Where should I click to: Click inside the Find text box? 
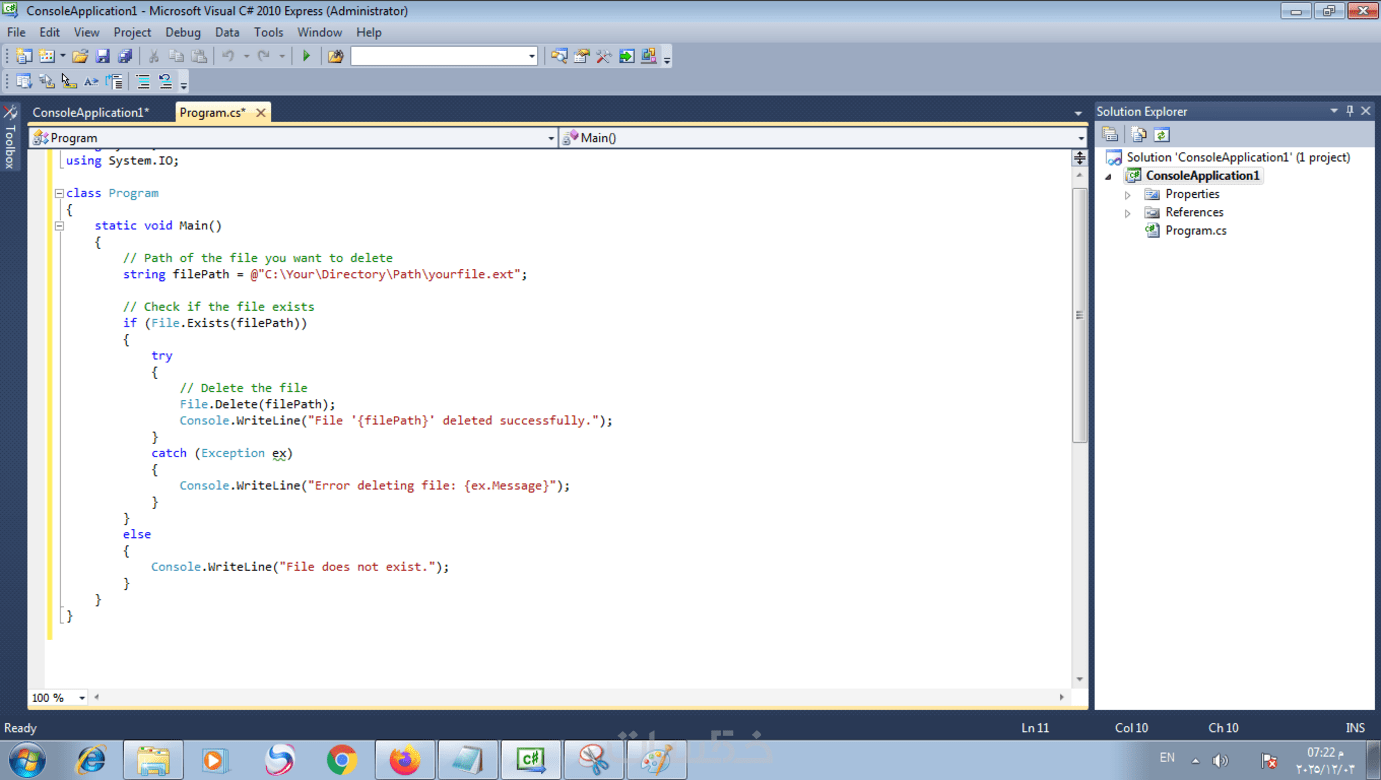[x=438, y=56]
